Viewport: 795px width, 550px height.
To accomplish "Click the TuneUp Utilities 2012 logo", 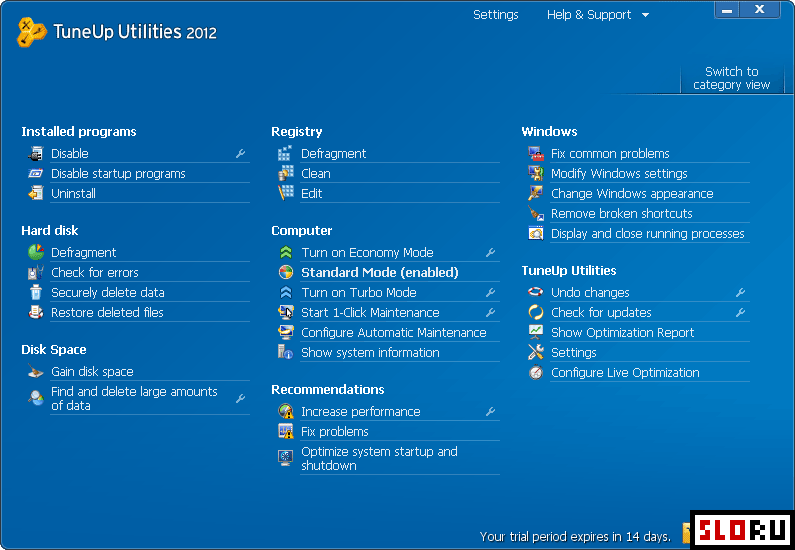I will (x=117, y=32).
